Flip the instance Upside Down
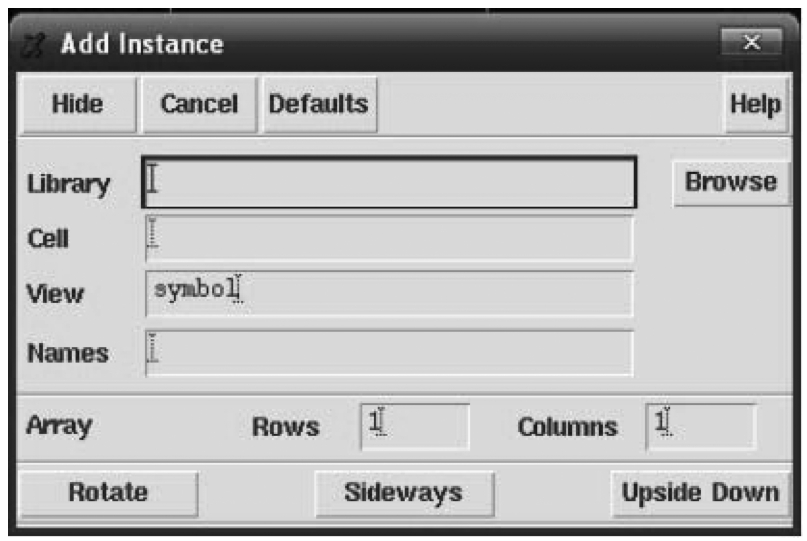Image resolution: width=807 pixels, height=541 pixels. click(x=700, y=493)
